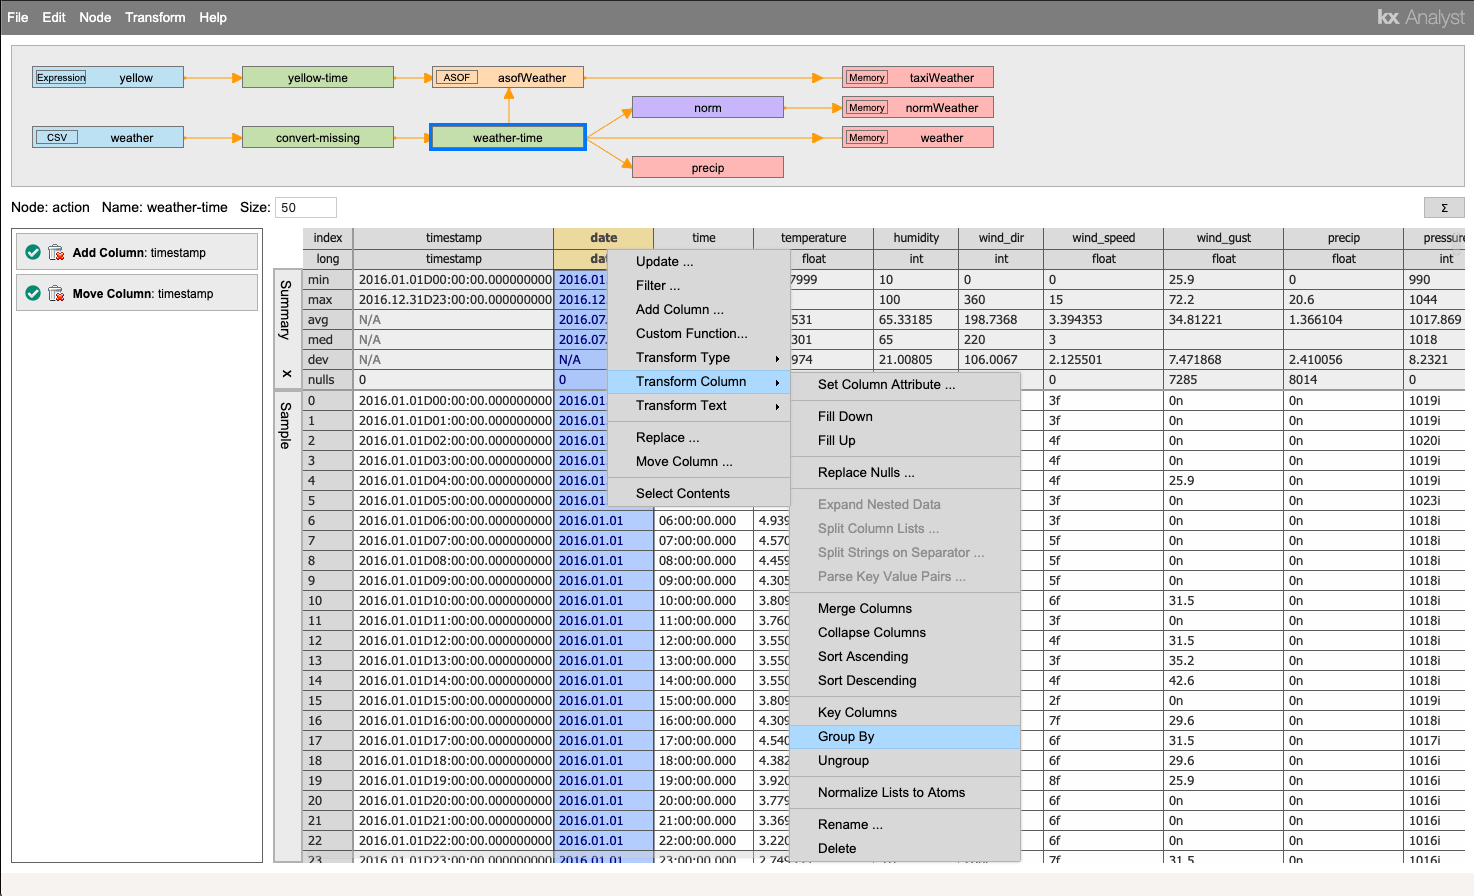This screenshot has height=896, width=1474.
Task: Open the Transform menu in menu bar
Action: pyautogui.click(x=155, y=17)
